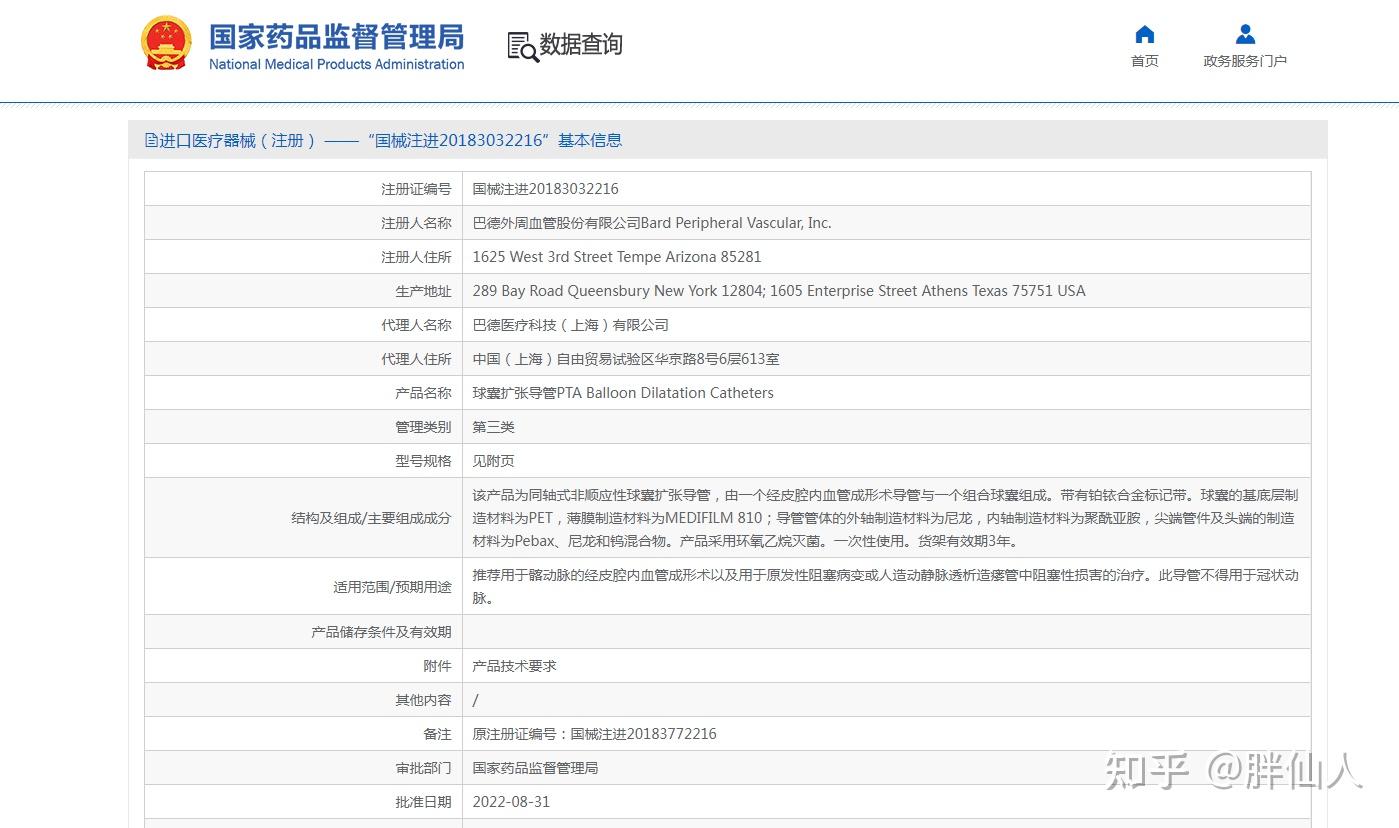Select approval date 2022-08-31
This screenshot has width=1399, height=828.
coord(511,802)
